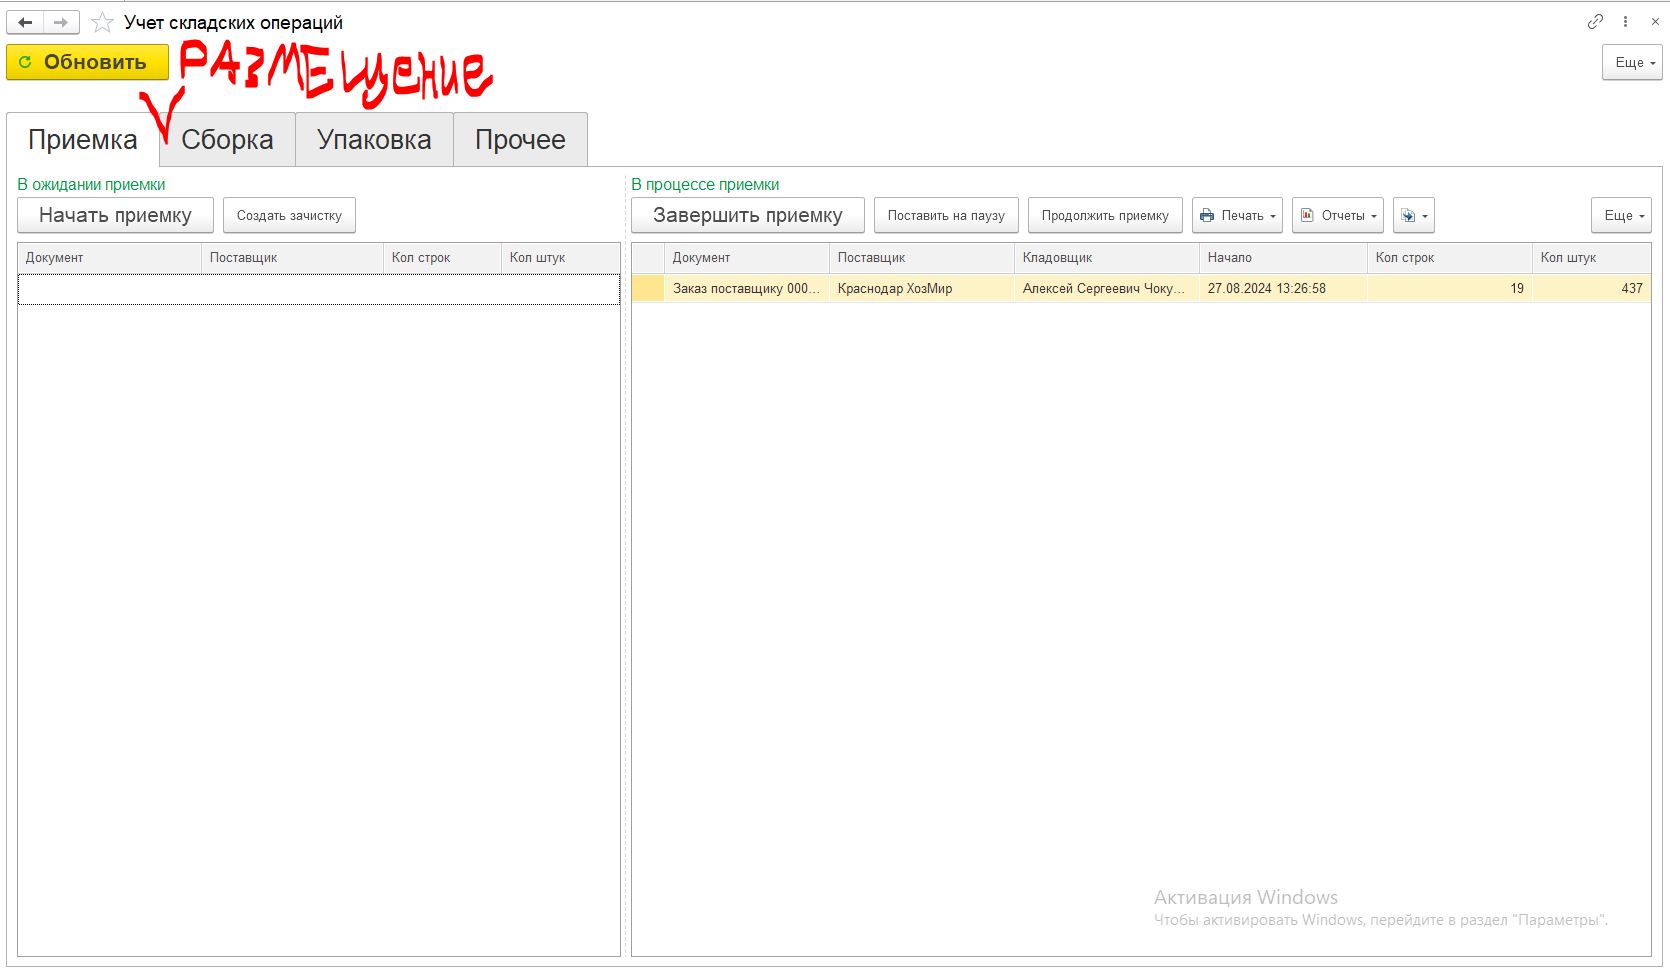This screenshot has height=979, width=1670.
Task: Click the forward navigation arrow
Action: (61, 22)
